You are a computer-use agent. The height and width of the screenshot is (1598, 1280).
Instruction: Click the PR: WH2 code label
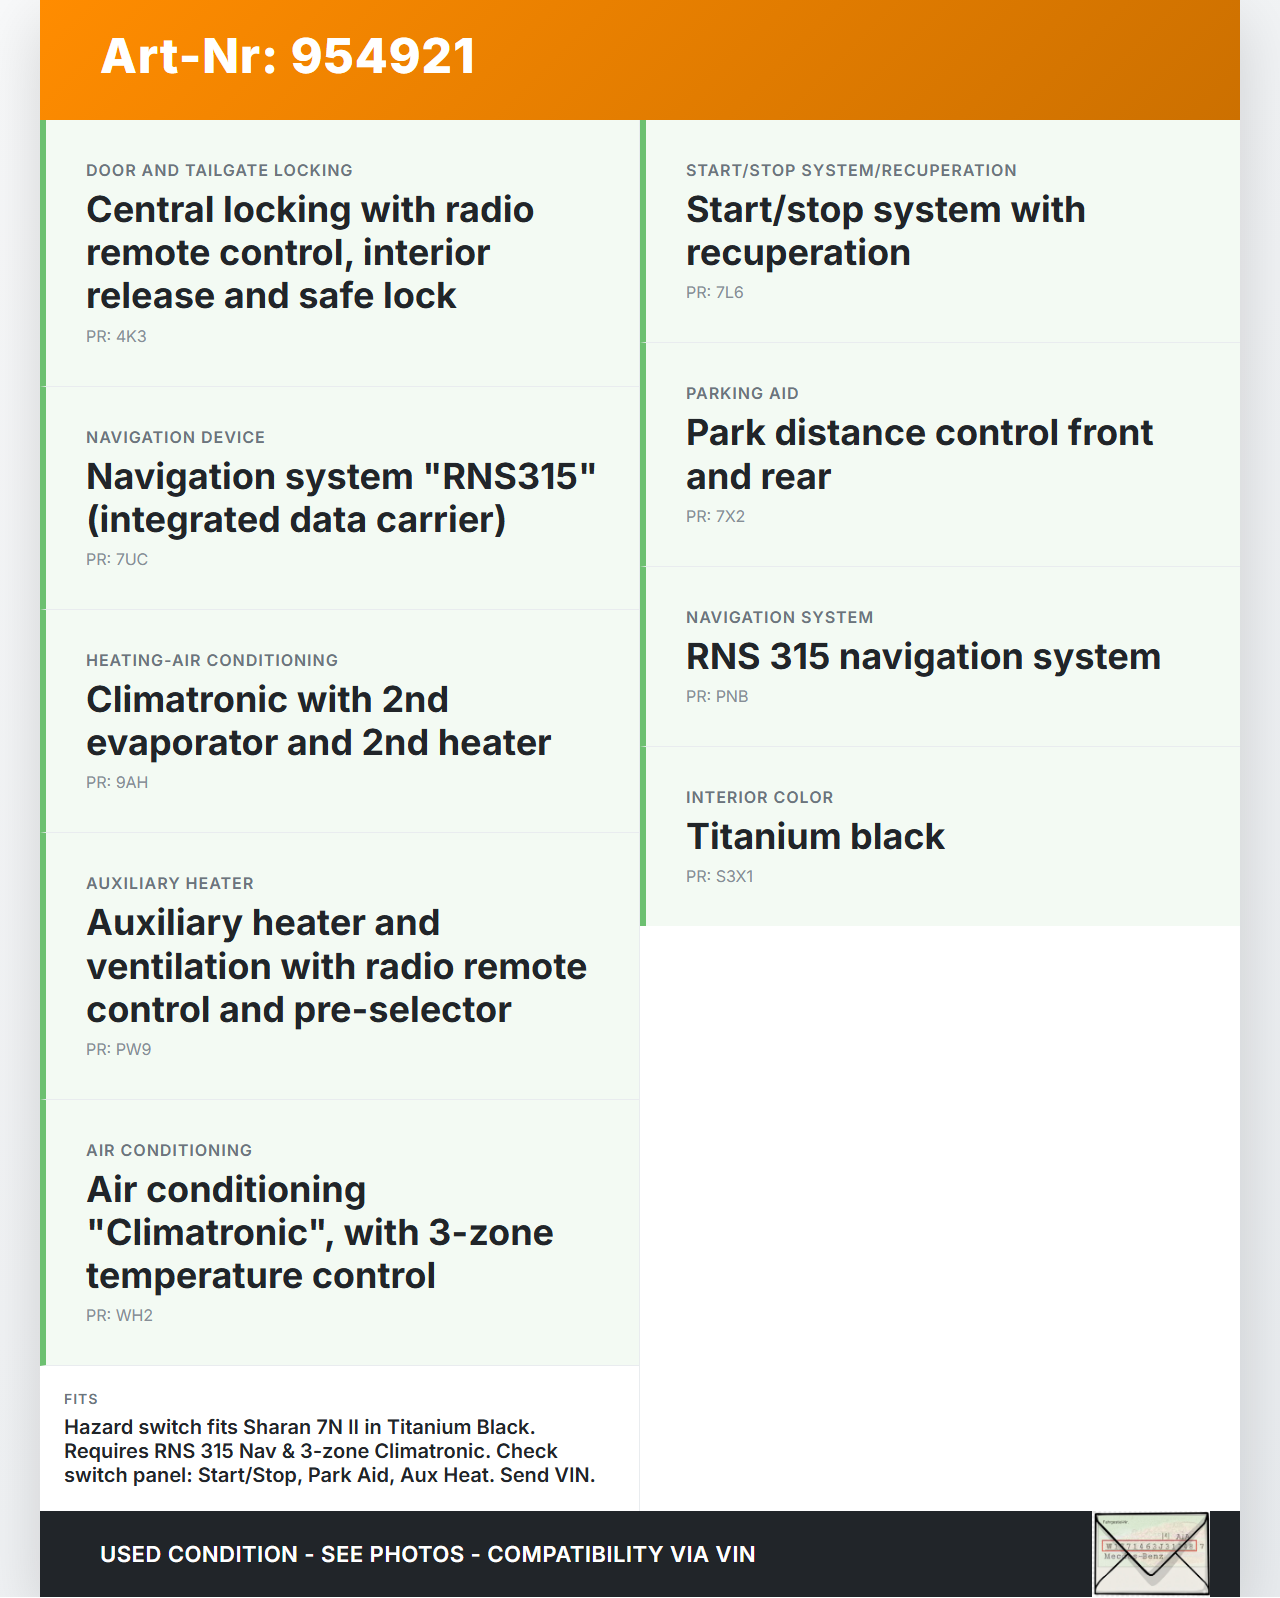(119, 1316)
